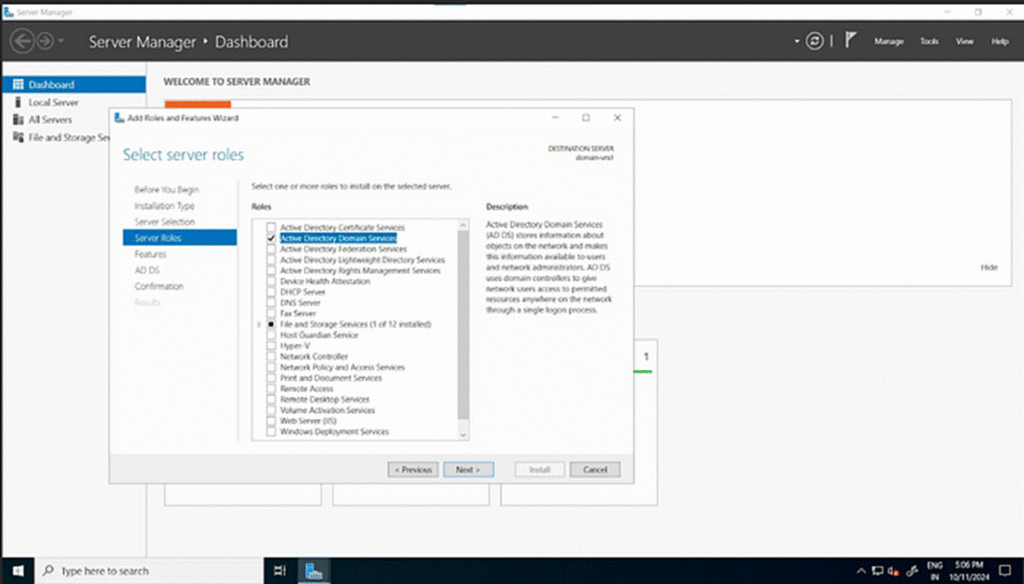Click the back navigation arrow
1024x584 pixels.
point(21,41)
